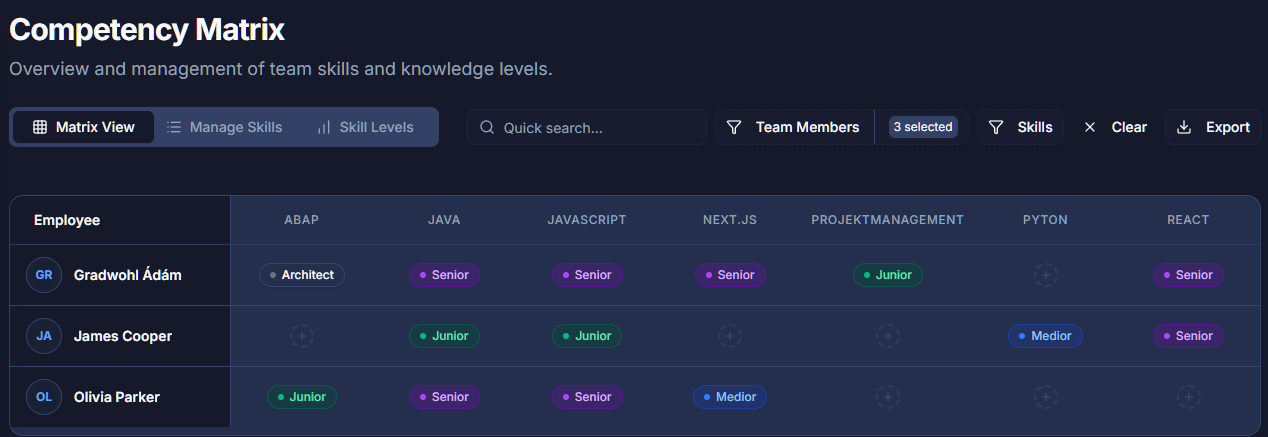Add ABAP skill level for James Cooper
Image resolution: width=1268 pixels, height=437 pixels.
tap(302, 336)
